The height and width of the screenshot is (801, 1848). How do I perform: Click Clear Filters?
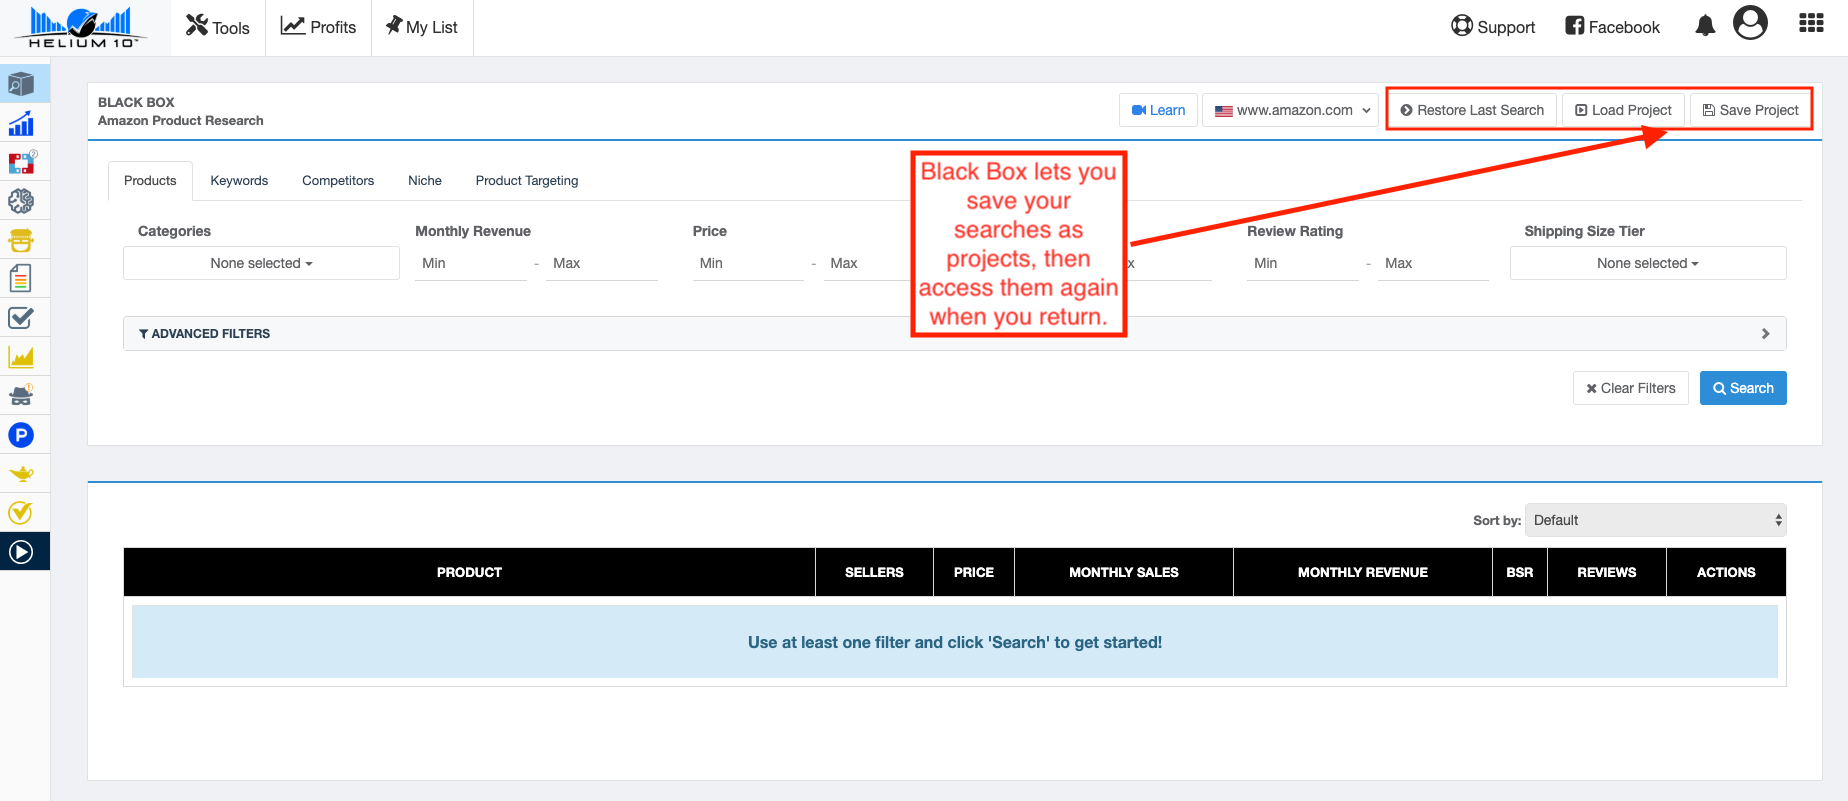pyautogui.click(x=1631, y=388)
